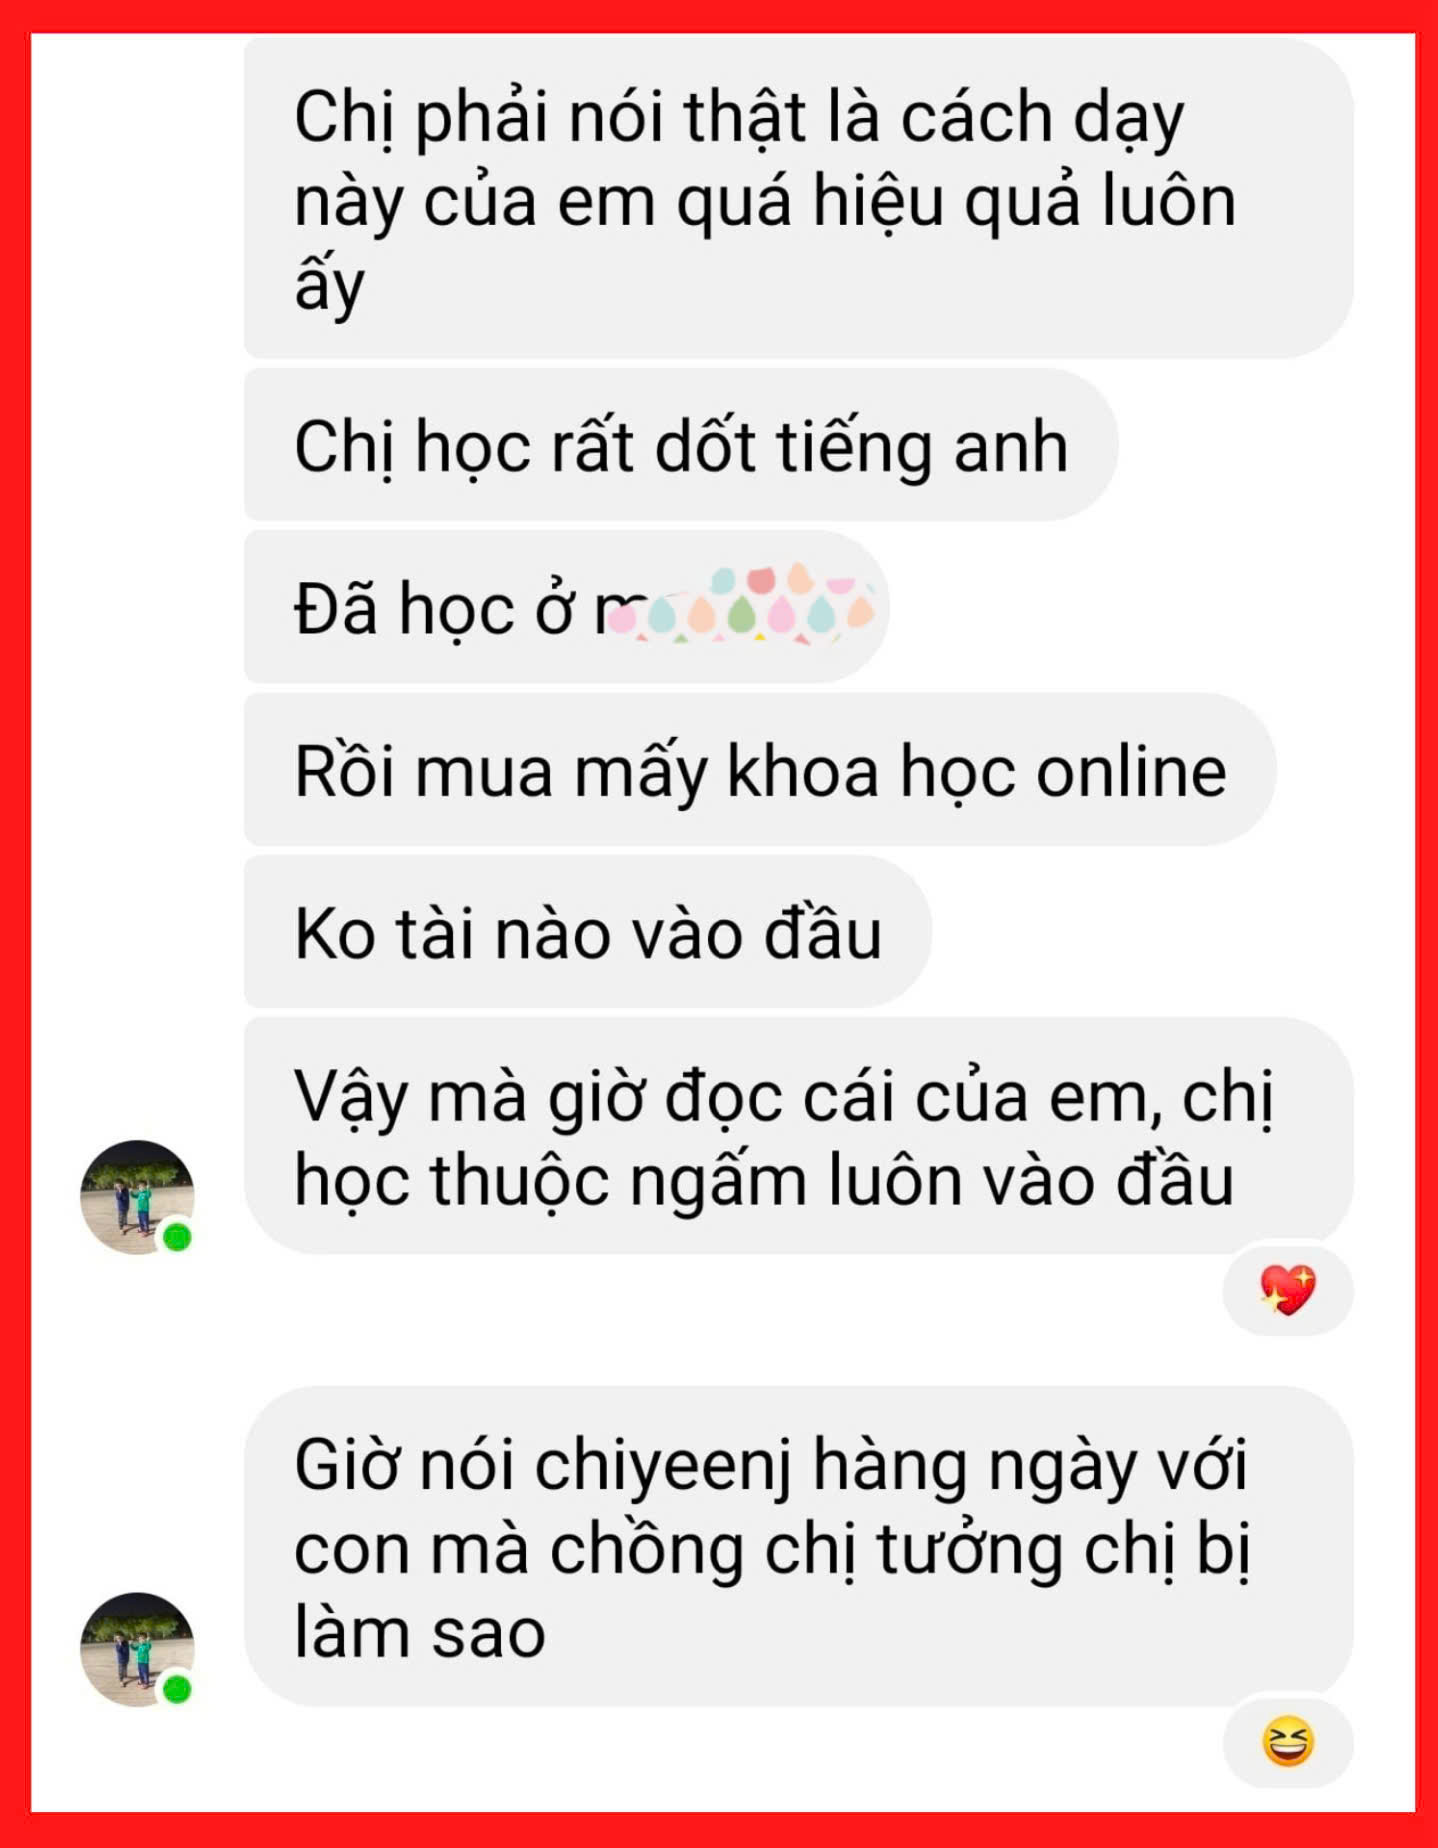Select message starting 'Vậy mà giờ đọc'
Screen dimensions: 1438x1848
point(799,1136)
